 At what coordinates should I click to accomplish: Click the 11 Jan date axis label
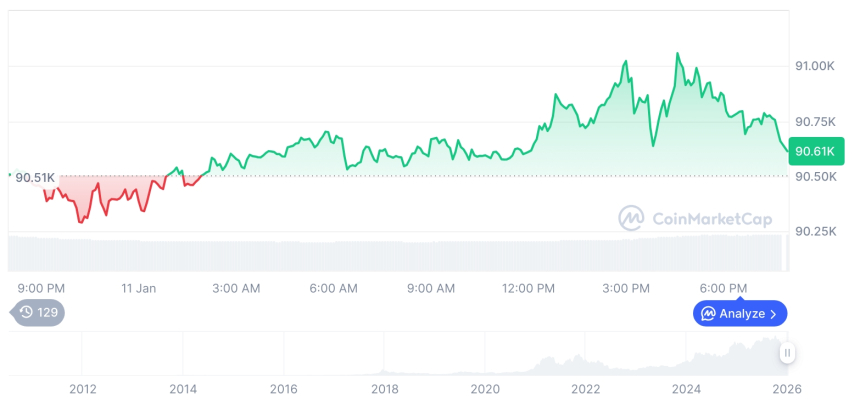(x=139, y=289)
